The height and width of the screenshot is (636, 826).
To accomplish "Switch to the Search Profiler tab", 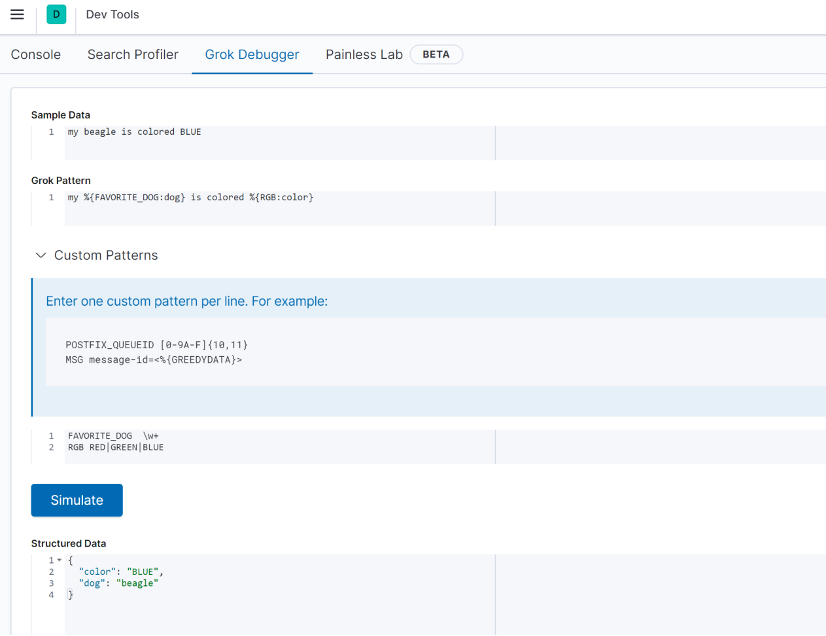I will (133, 54).
